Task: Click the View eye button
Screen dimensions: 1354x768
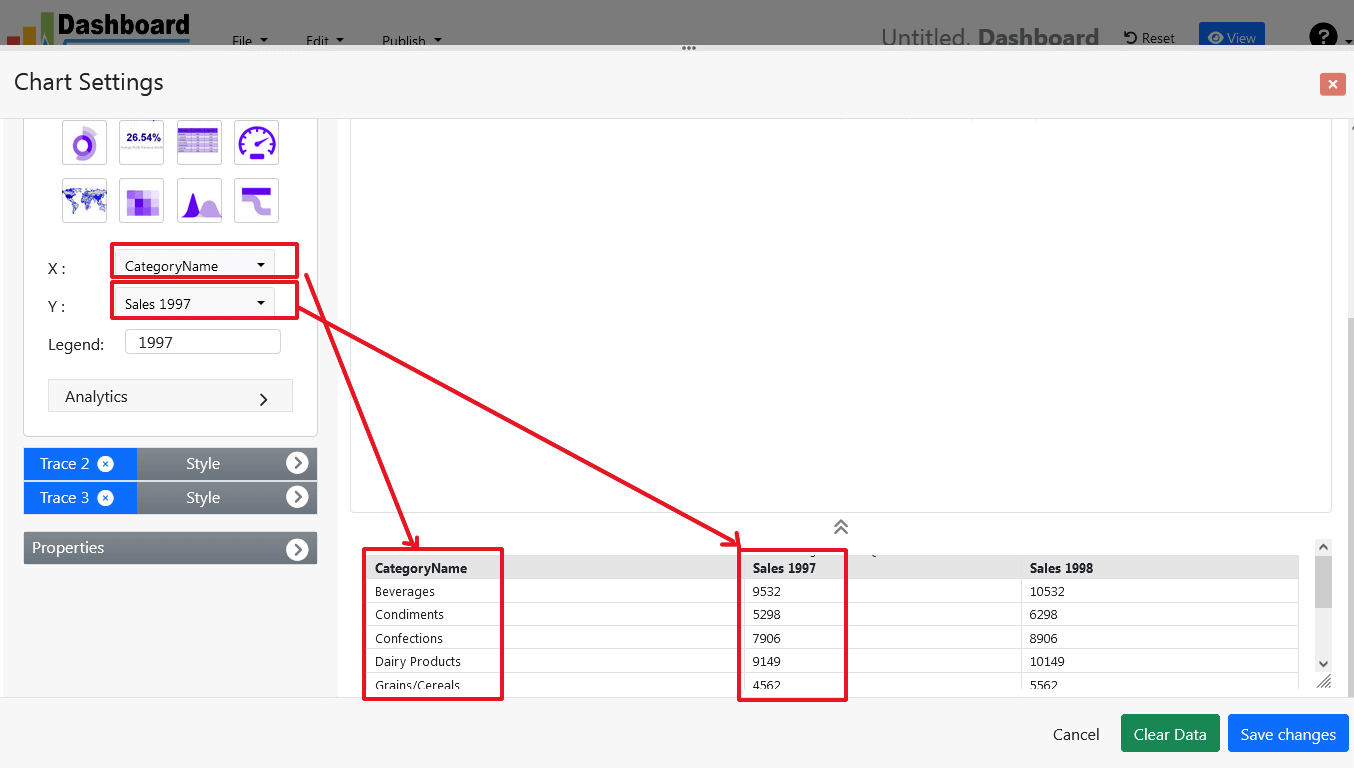Action: coord(1231,36)
